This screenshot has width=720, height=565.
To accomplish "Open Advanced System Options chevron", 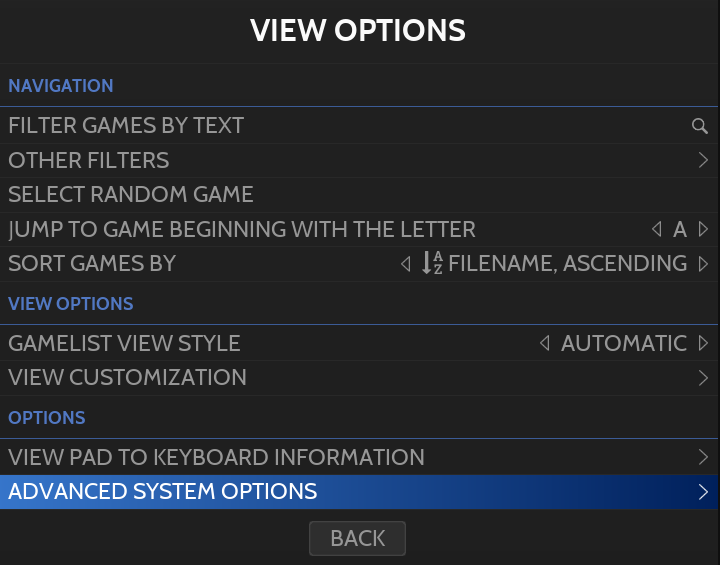I will click(x=703, y=492).
